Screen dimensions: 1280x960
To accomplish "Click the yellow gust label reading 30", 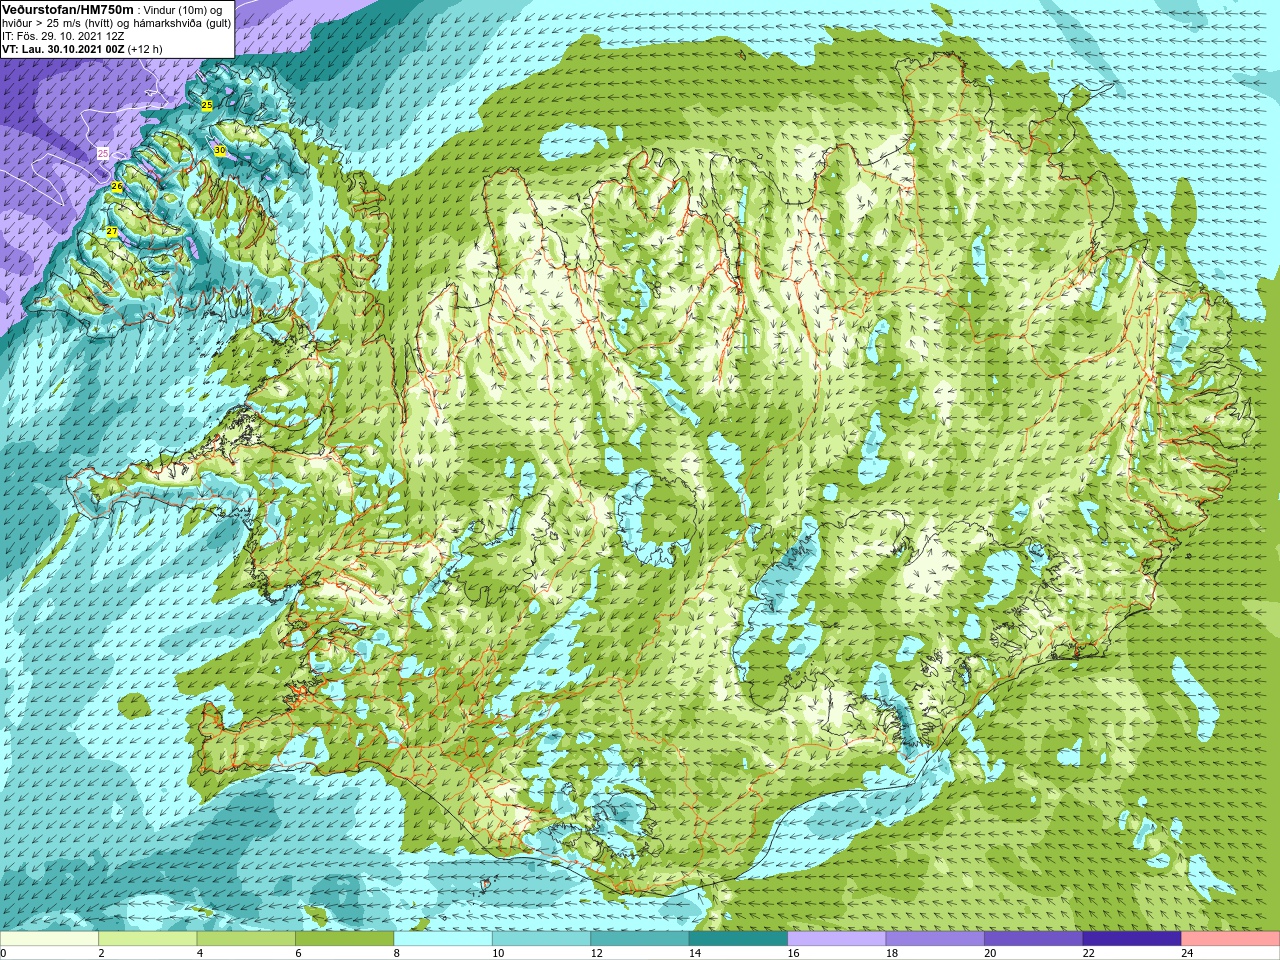I will pos(220,150).
